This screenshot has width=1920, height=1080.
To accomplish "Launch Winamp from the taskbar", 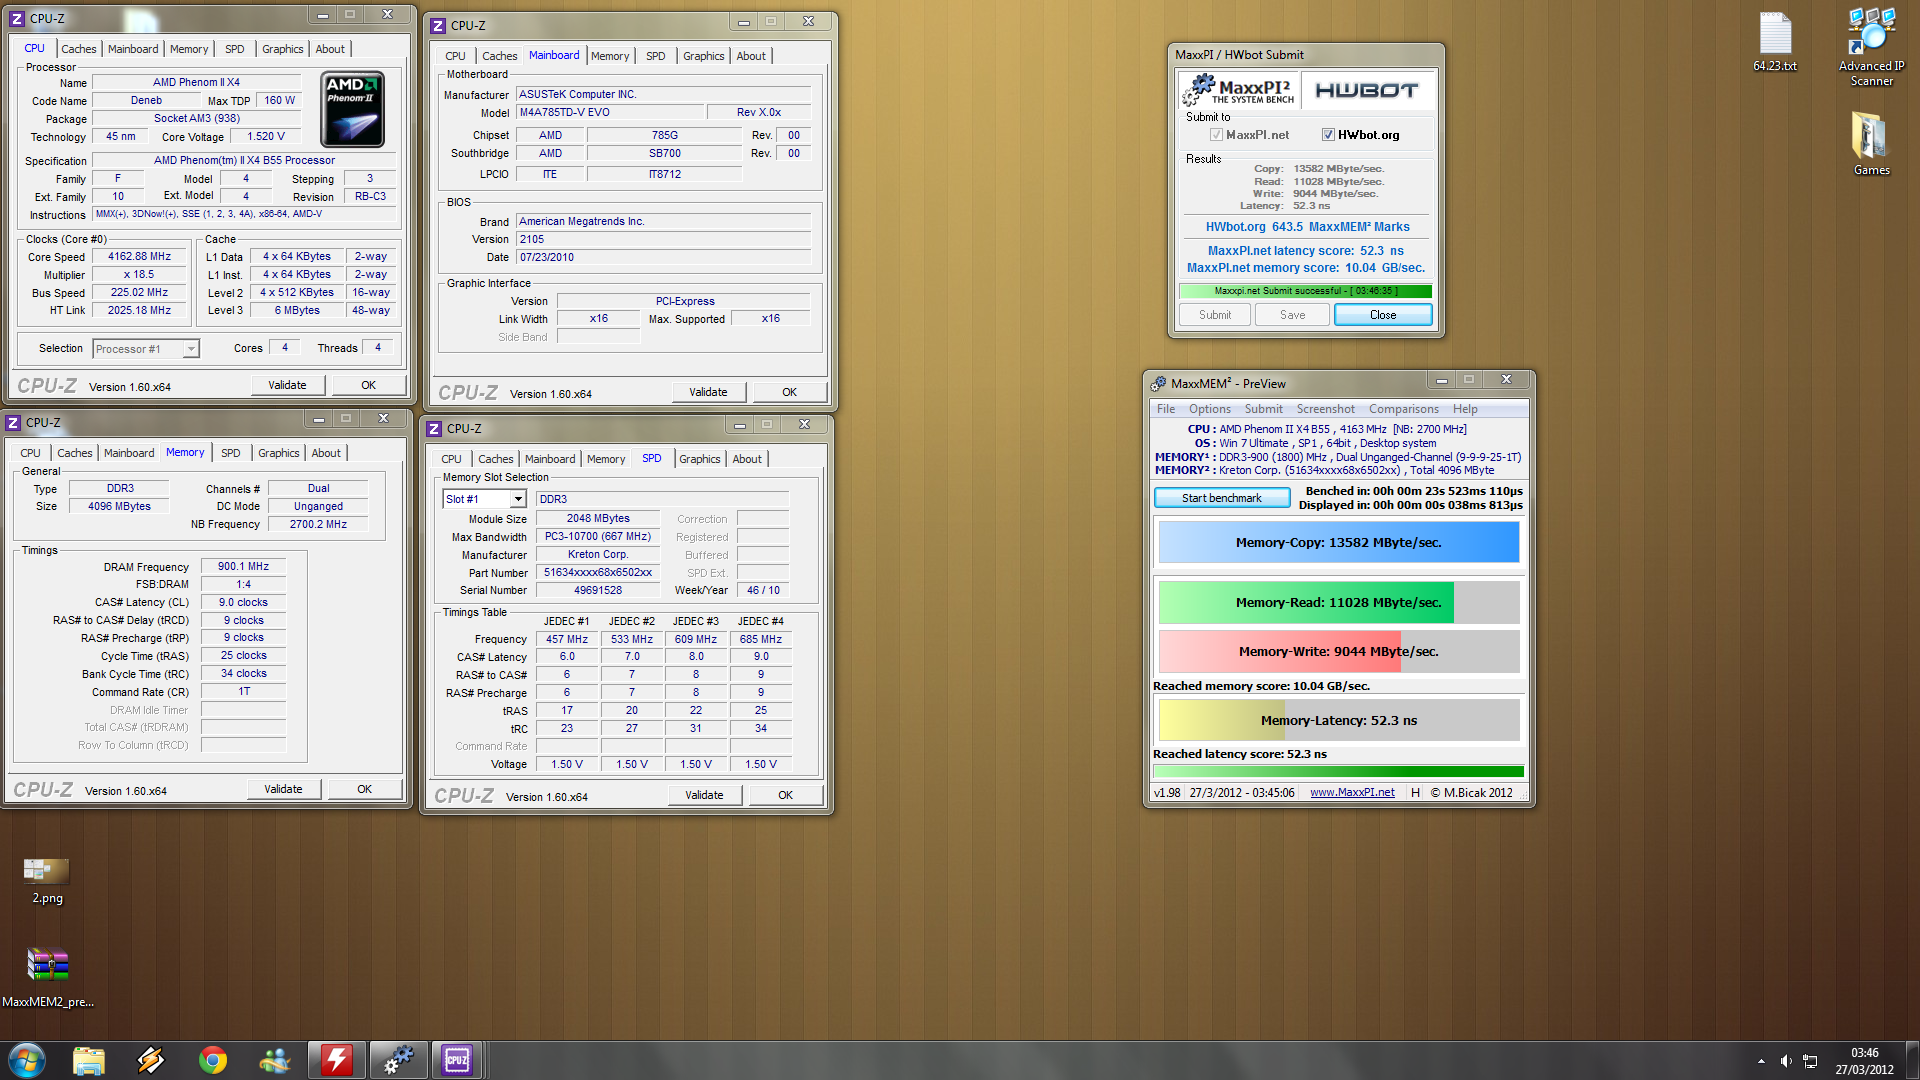I will pos(151,1060).
